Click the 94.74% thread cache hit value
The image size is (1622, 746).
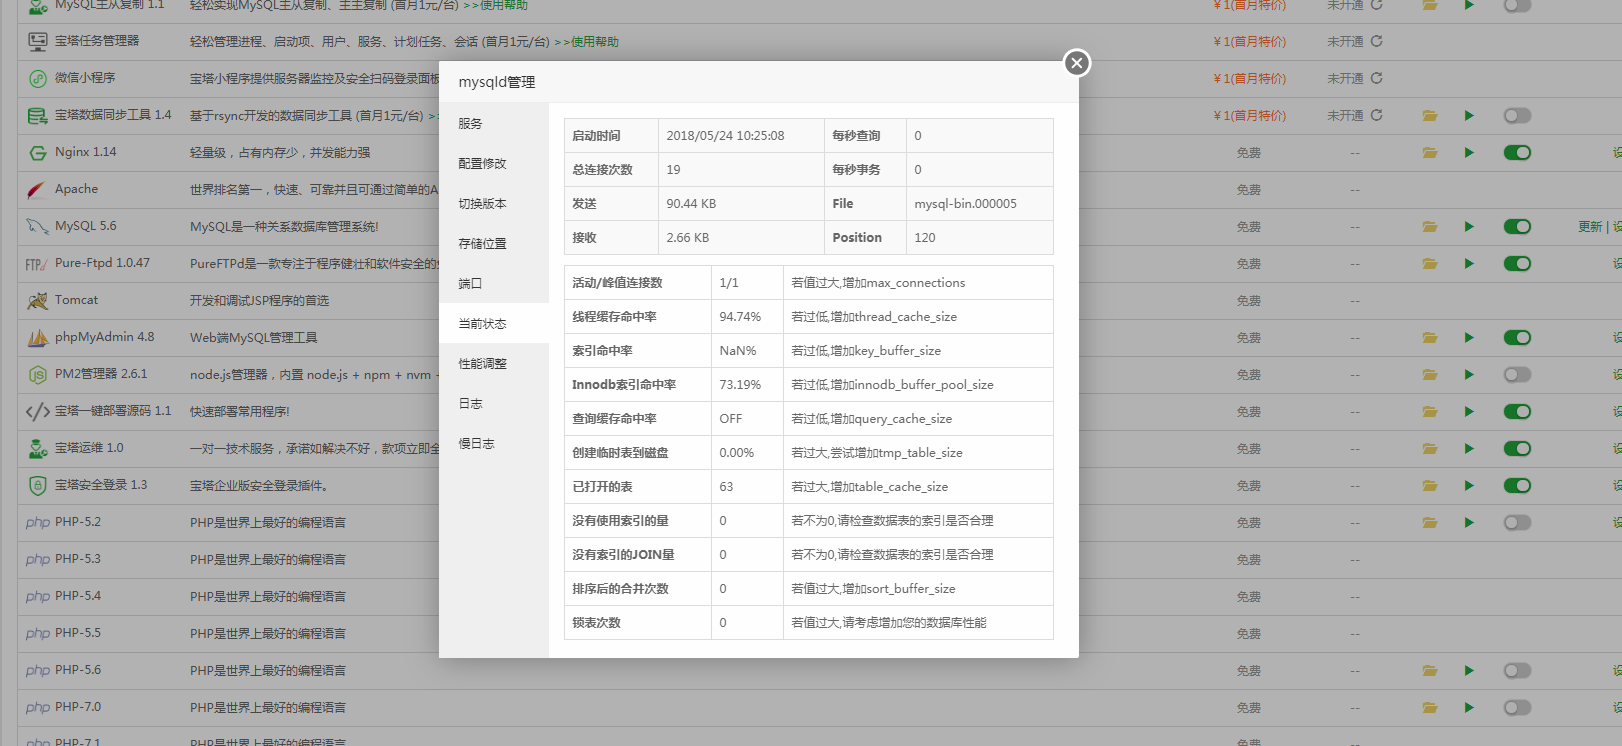pyautogui.click(x=740, y=316)
